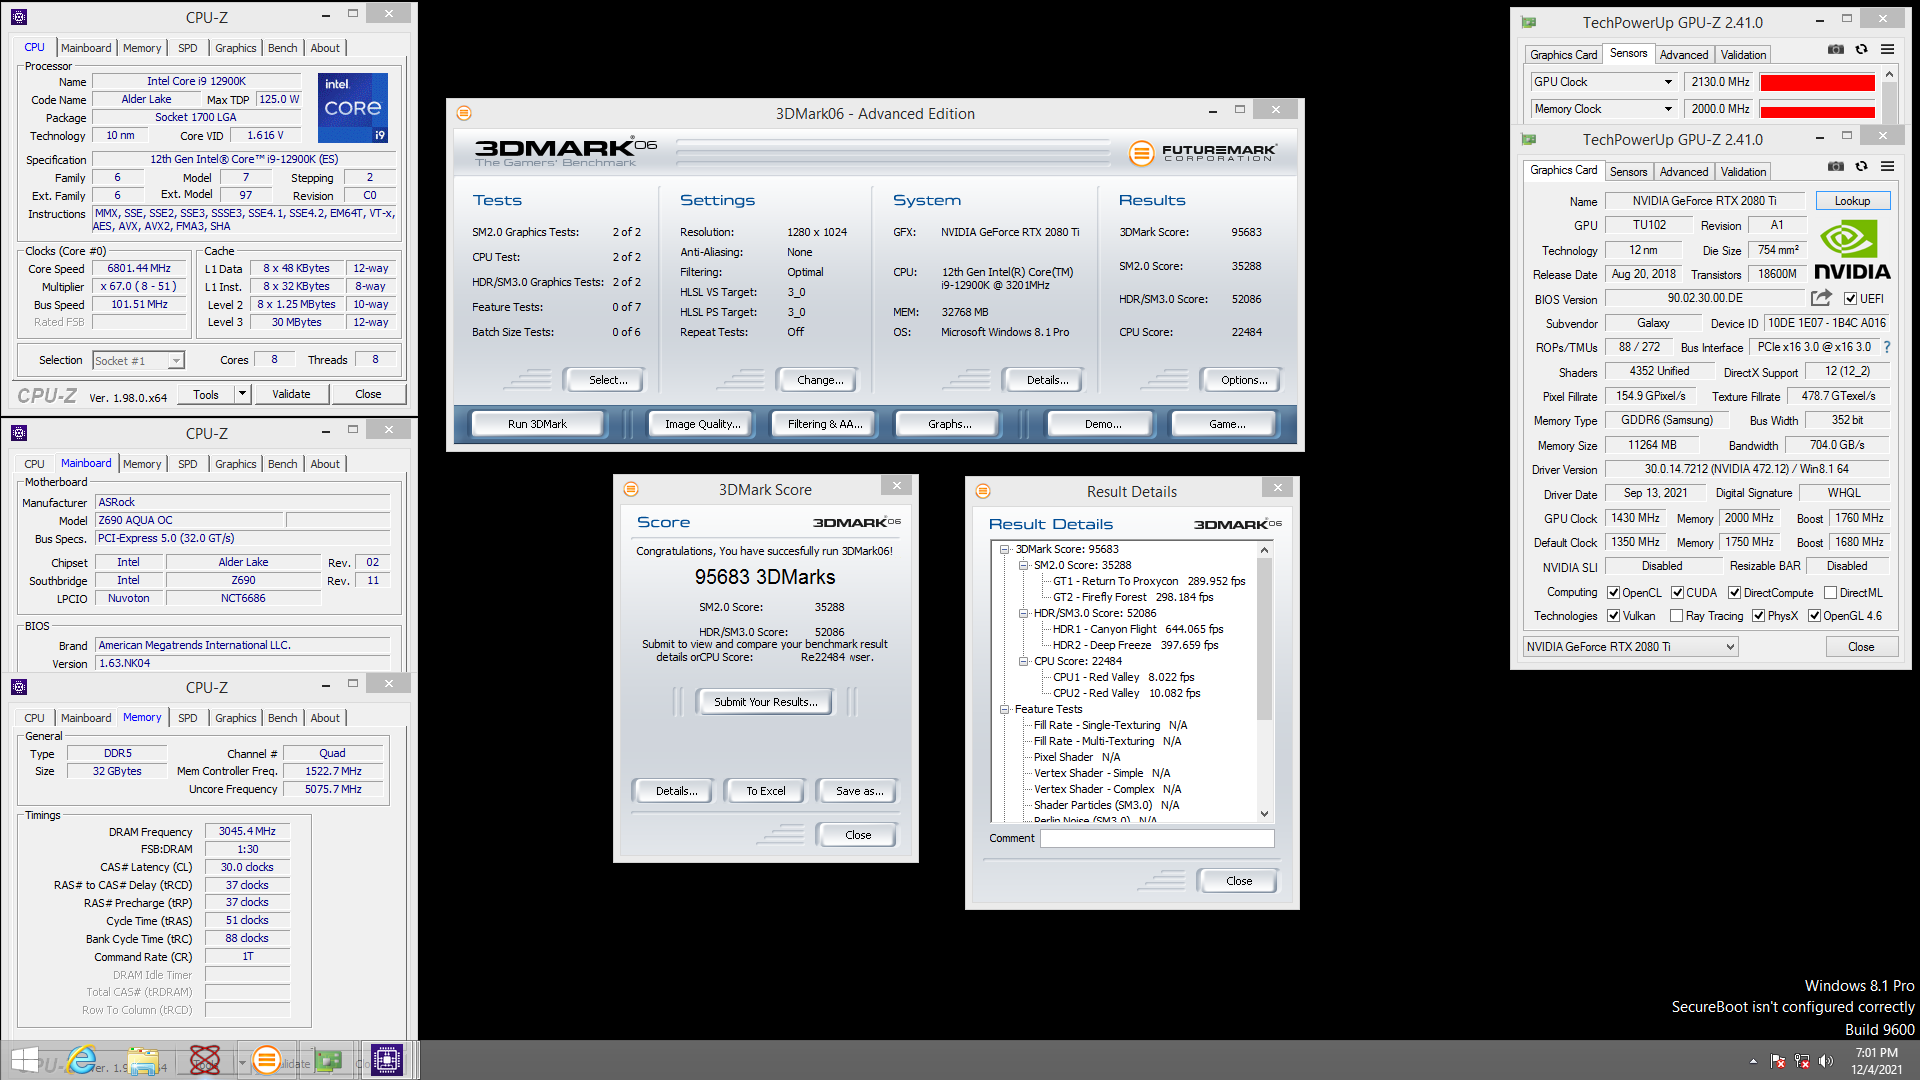Open the Advanced tab in GPU-Z Graphics Card window
Viewport: 1920px width, 1080px height.
point(1684,172)
